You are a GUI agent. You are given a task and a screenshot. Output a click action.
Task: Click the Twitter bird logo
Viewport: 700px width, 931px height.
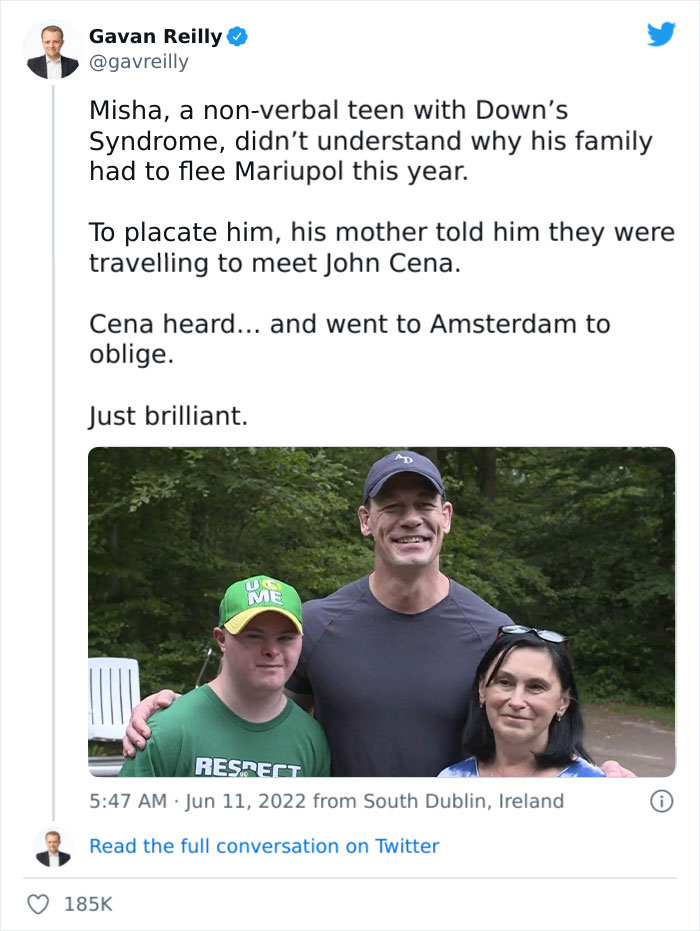661,35
